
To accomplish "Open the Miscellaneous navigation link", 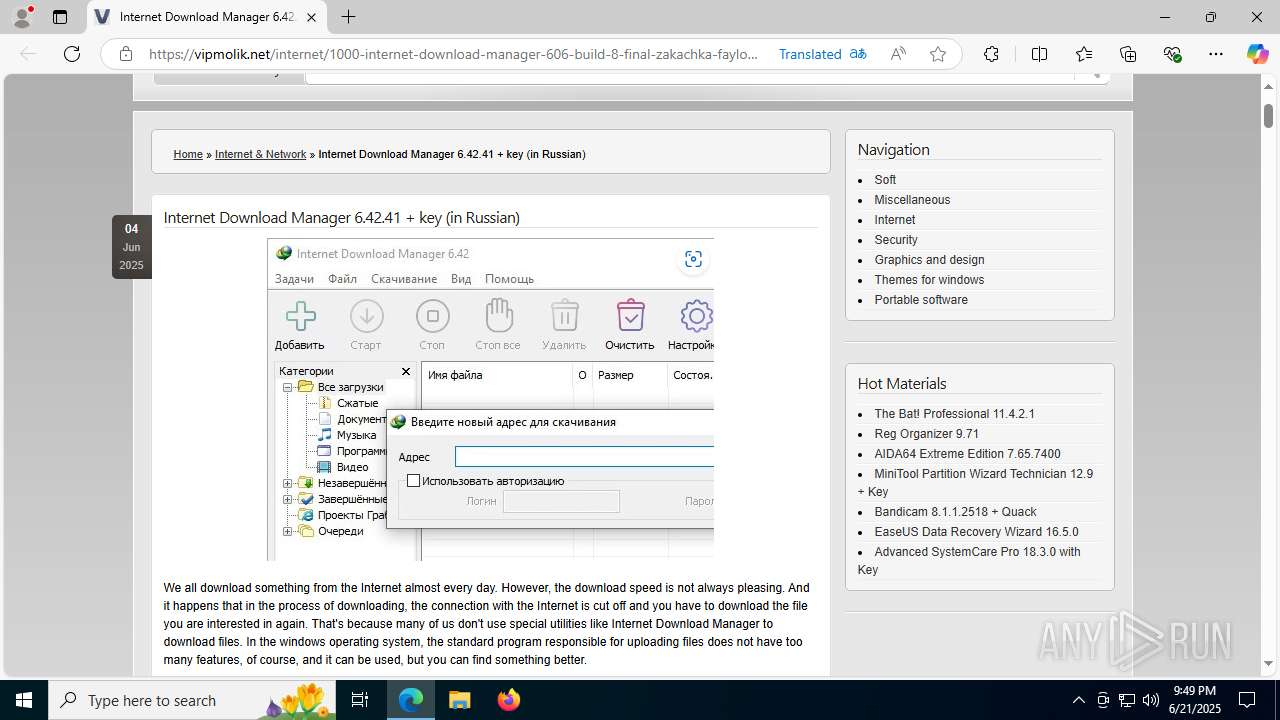I will pos(912,200).
